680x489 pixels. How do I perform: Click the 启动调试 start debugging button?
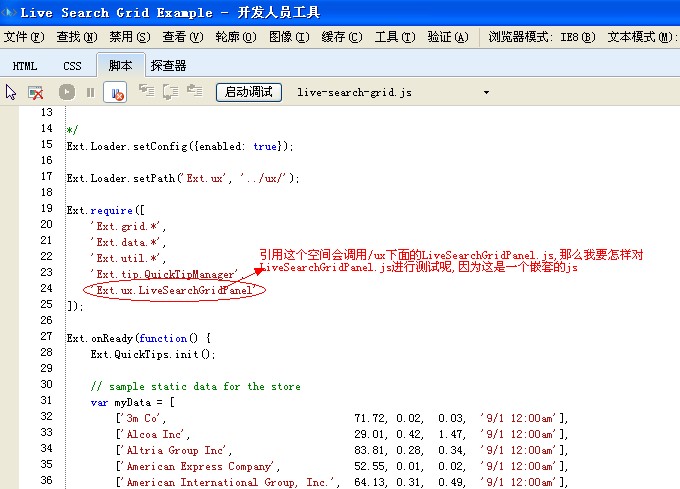click(x=249, y=92)
